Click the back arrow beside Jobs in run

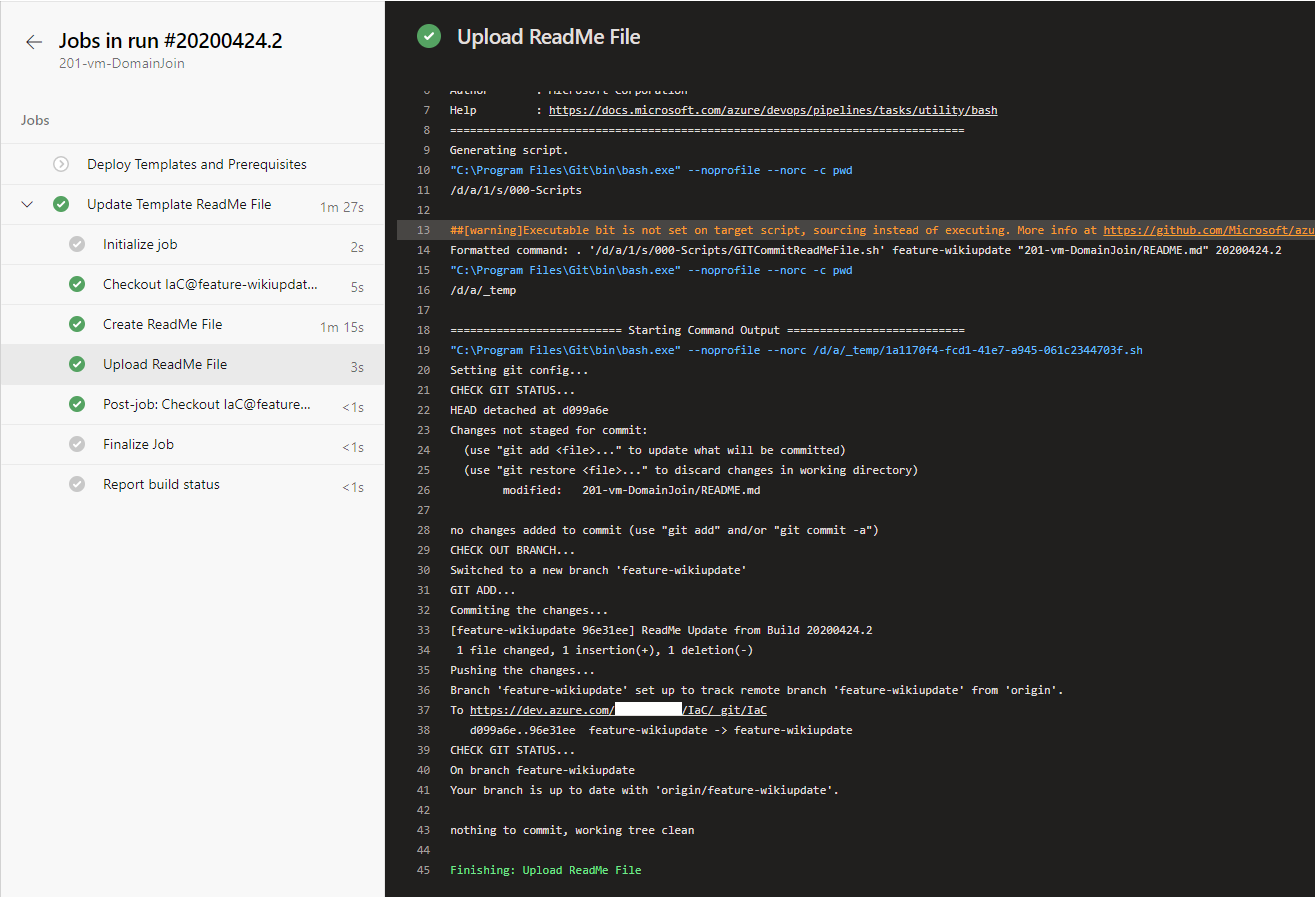(x=34, y=42)
